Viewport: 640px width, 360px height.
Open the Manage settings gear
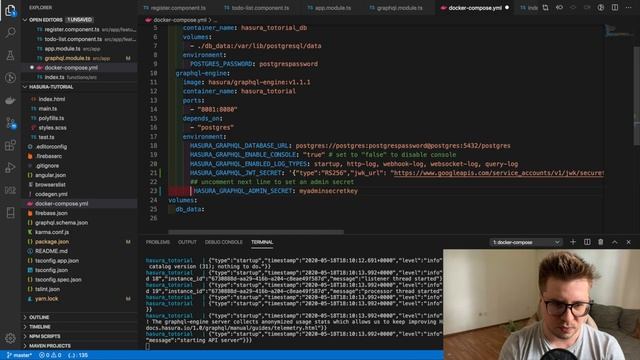click(10, 338)
